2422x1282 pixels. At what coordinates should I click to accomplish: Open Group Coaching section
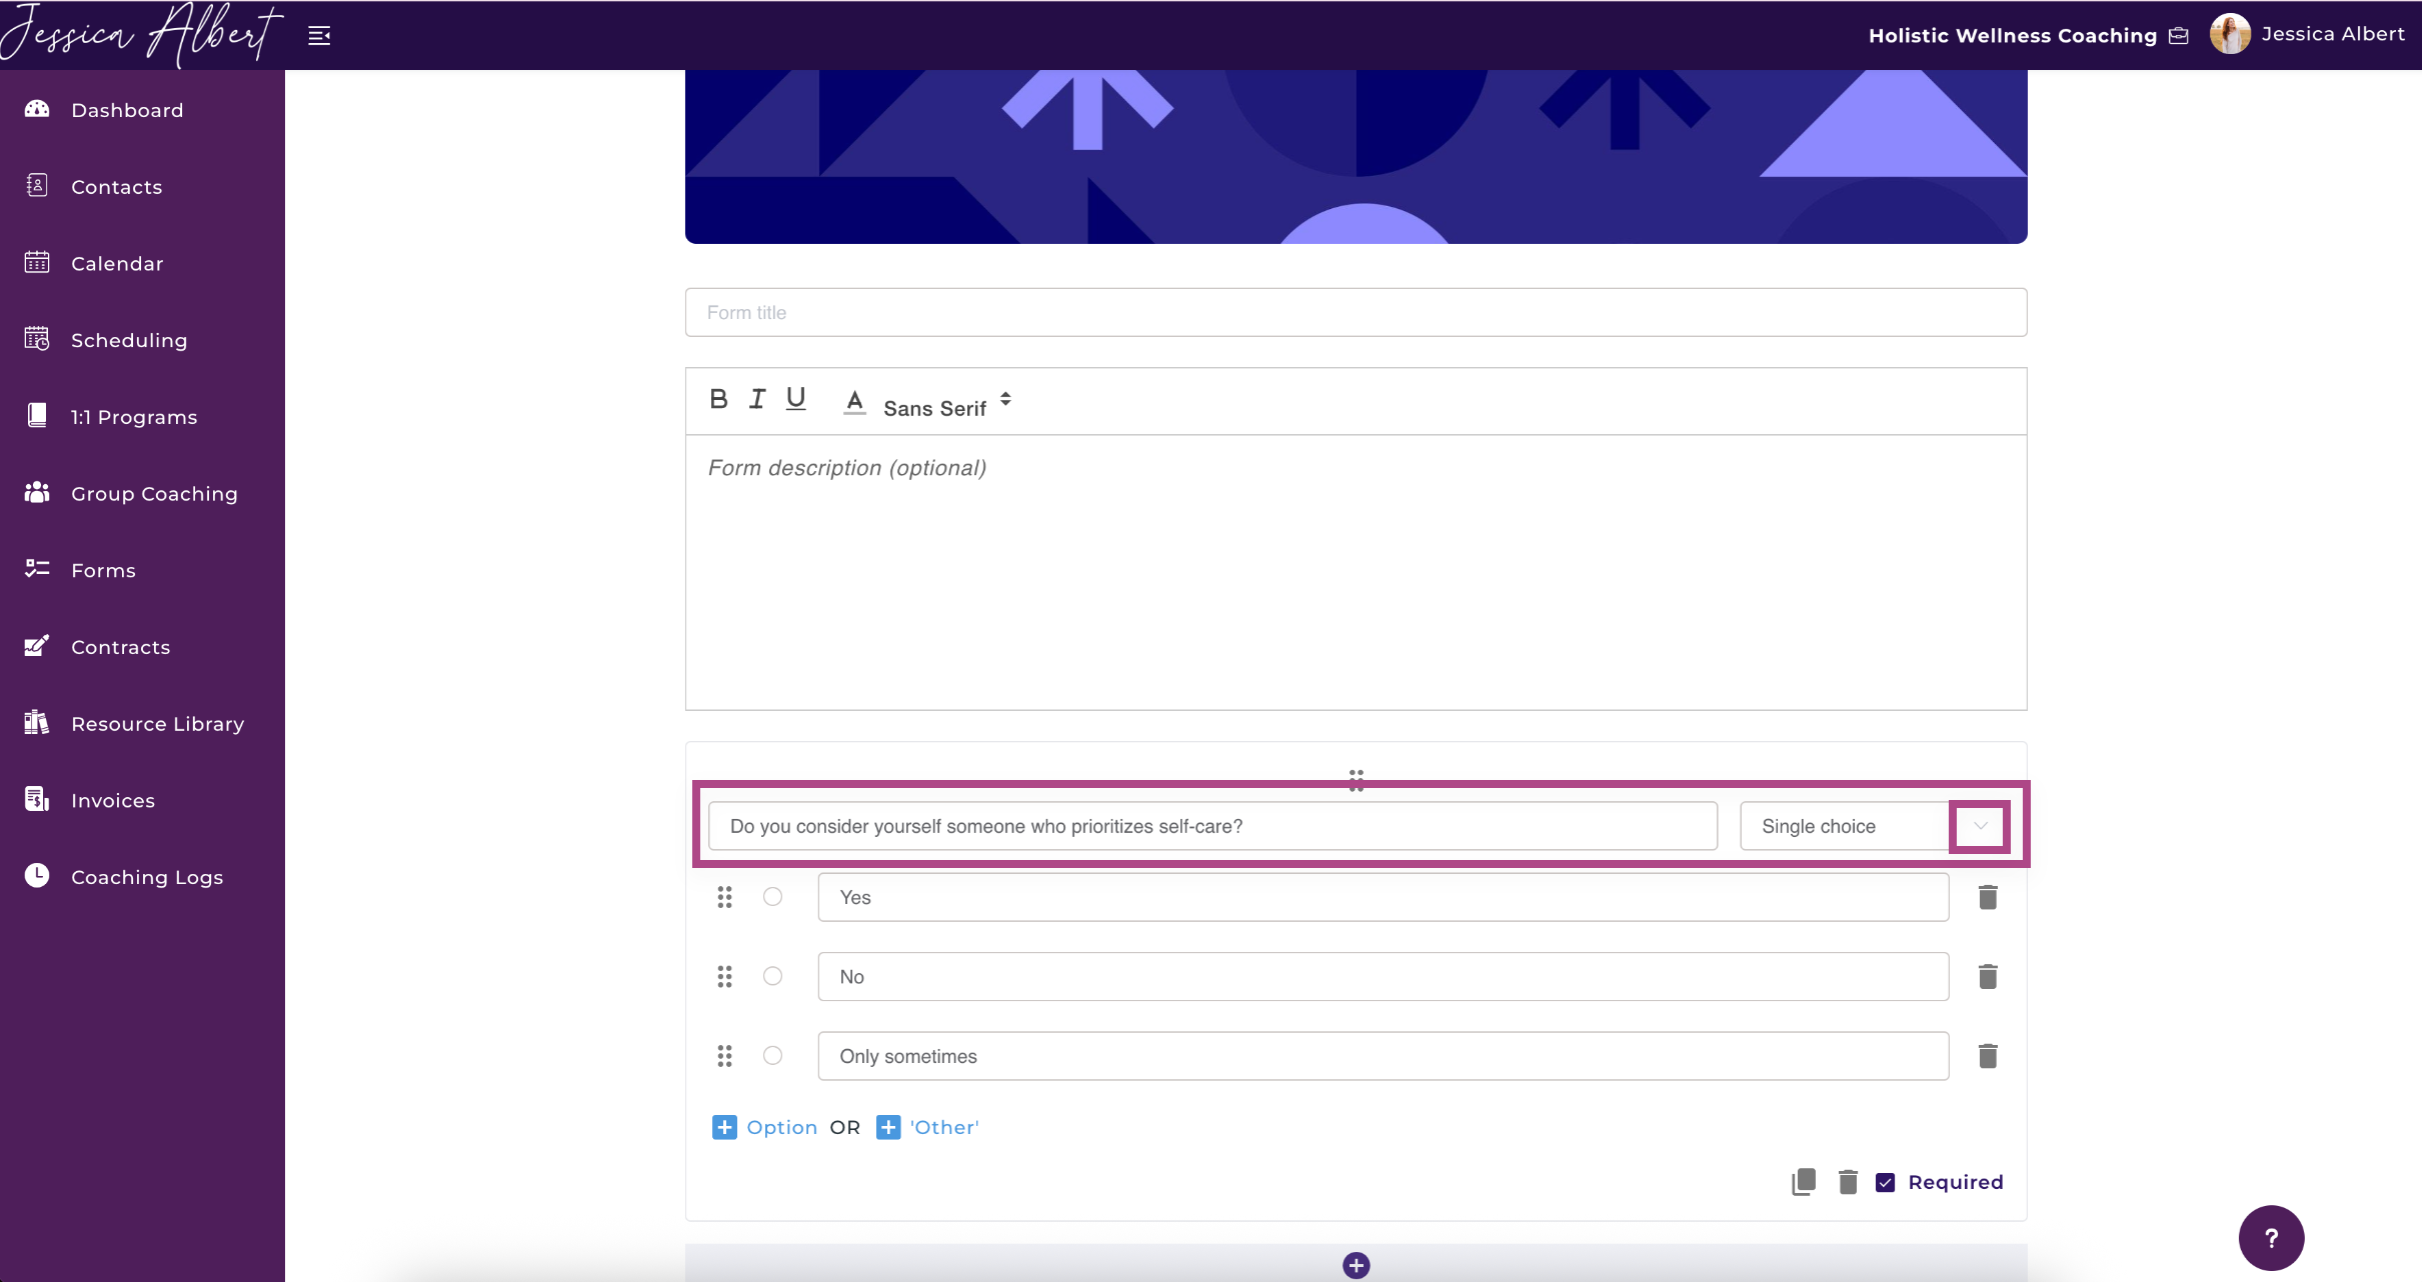(x=154, y=494)
